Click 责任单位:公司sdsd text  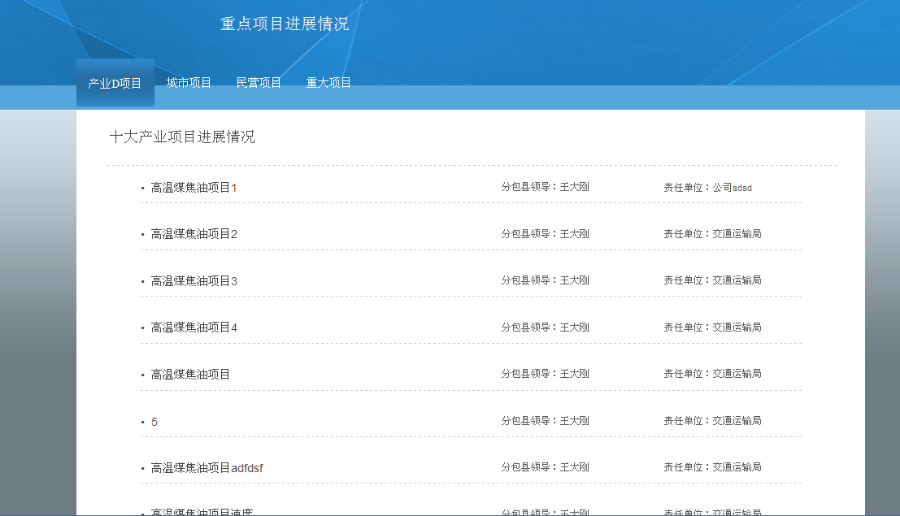(708, 188)
